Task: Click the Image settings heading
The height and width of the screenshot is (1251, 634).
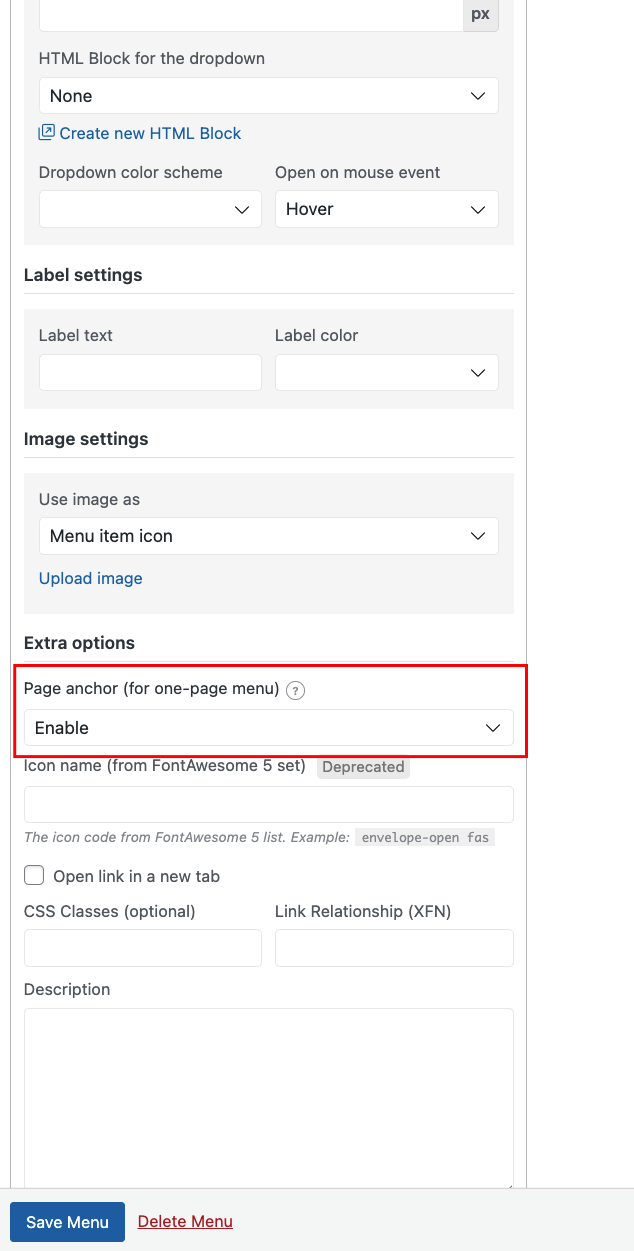Action: tap(86, 439)
